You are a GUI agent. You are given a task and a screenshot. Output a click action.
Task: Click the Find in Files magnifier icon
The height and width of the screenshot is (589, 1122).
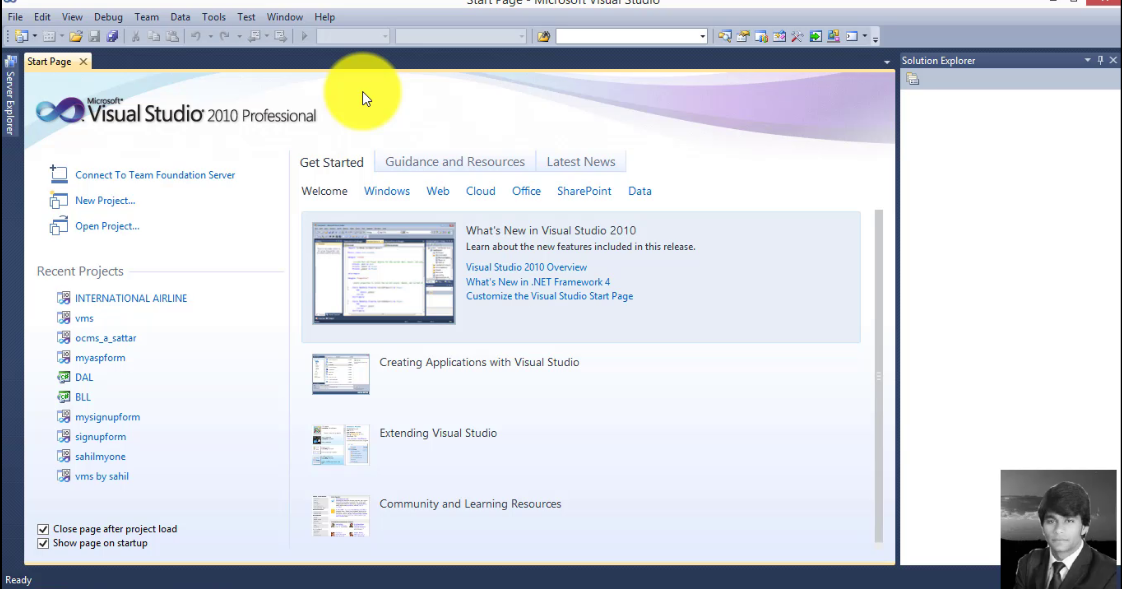click(725, 36)
